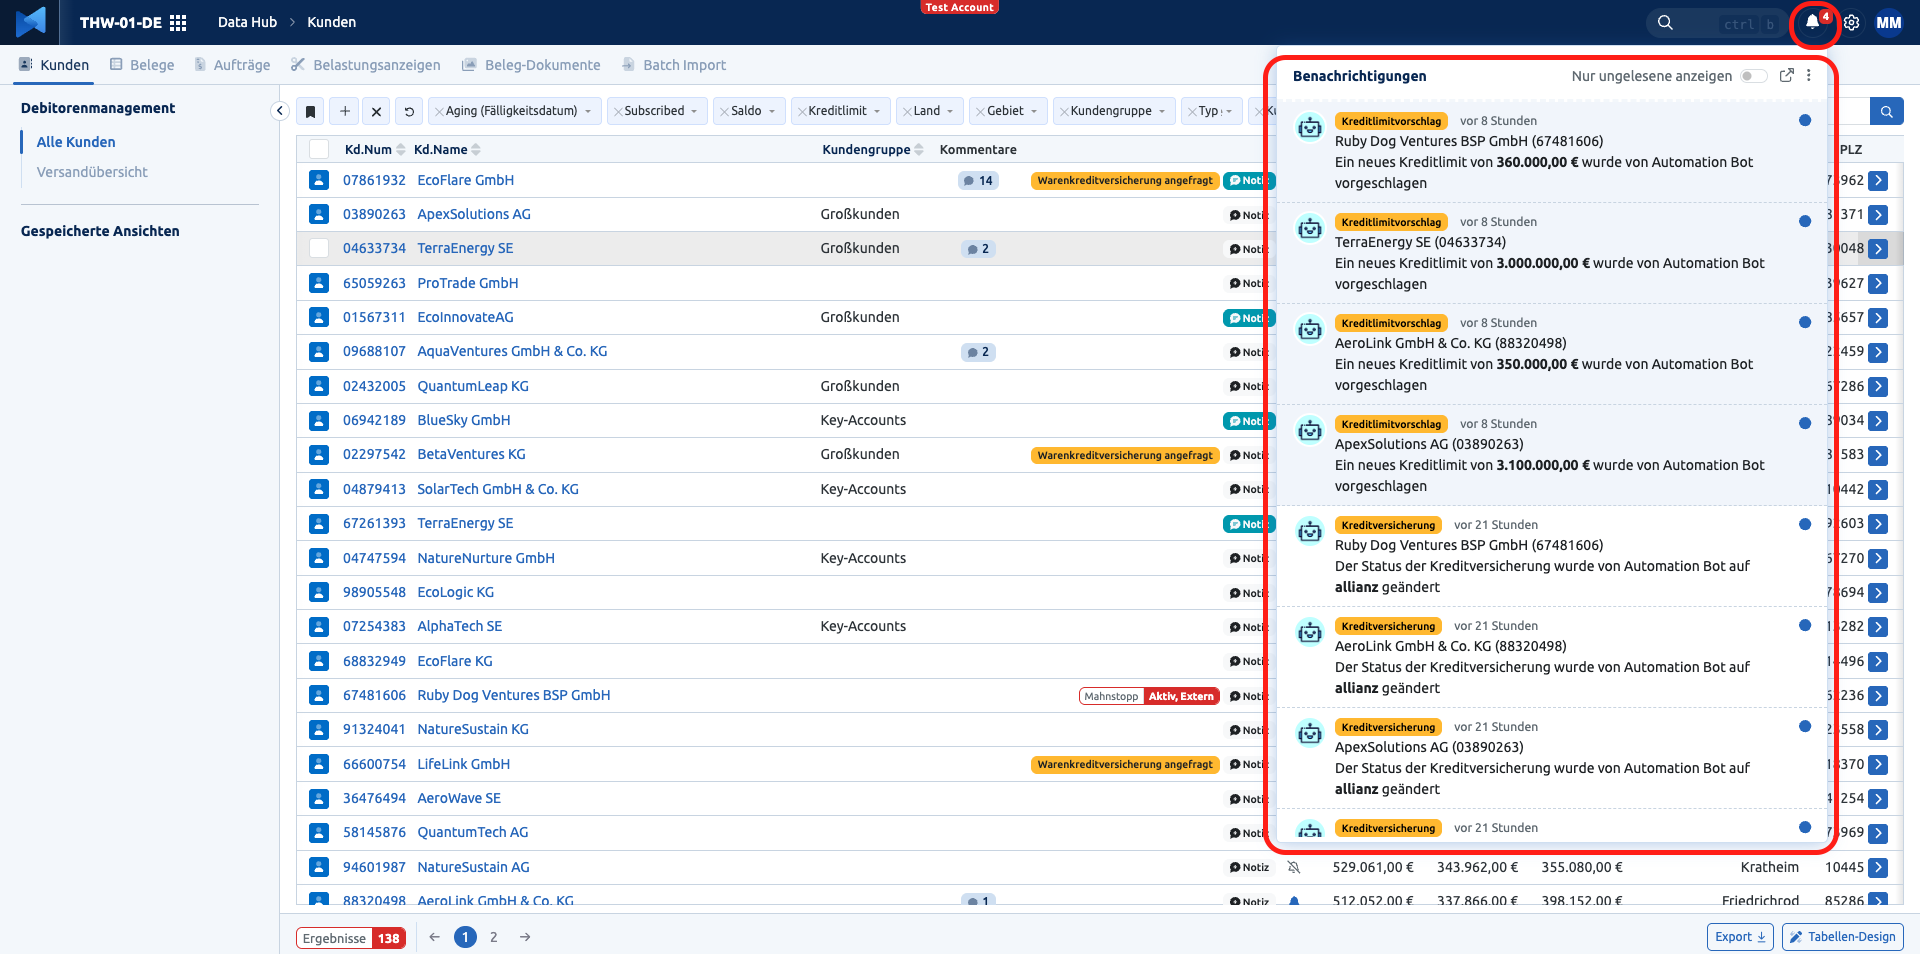The height and width of the screenshot is (954, 1920).
Task: Mark AeroLink Kreditlimitvorschlag notification read dot
Action: (x=1805, y=322)
